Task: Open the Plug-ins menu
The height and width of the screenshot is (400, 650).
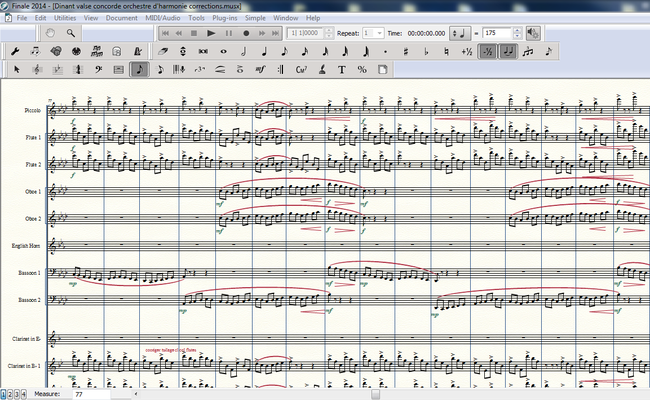Action: click(x=225, y=18)
